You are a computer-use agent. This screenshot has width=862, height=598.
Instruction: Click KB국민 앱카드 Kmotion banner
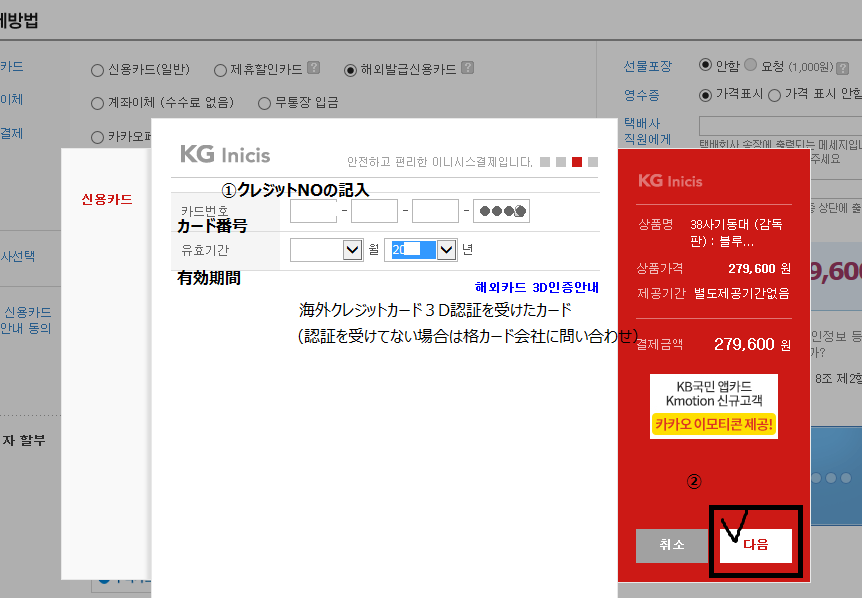[714, 406]
